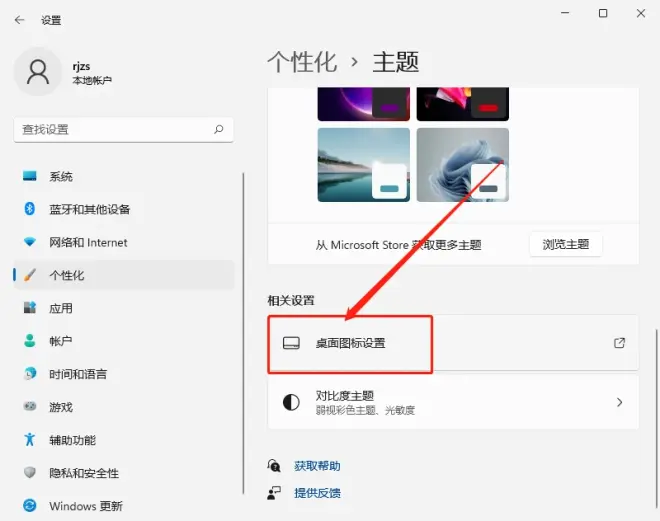Click the 设置 window title
660x521 pixels.
(x=51, y=20)
